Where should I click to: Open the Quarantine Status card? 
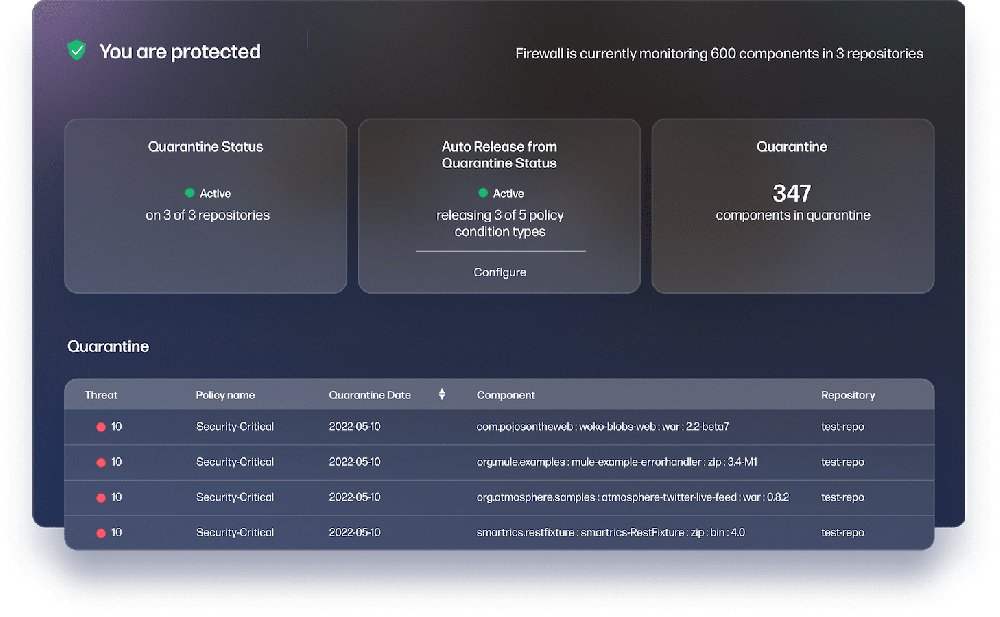coord(205,205)
